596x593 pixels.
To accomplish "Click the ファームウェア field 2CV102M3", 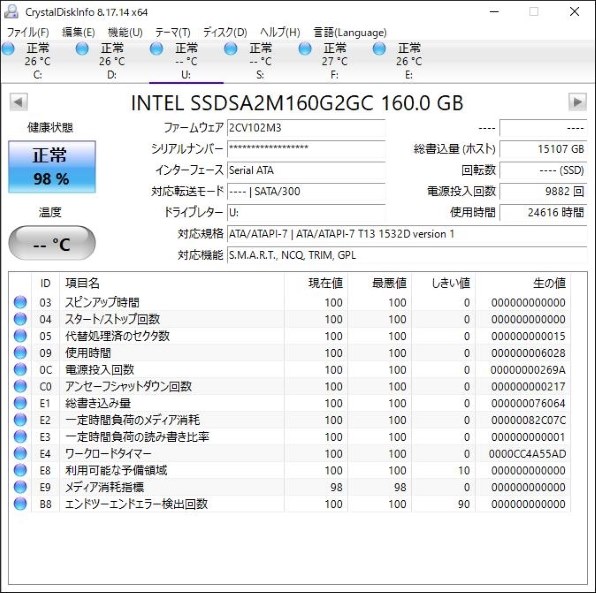I will 306,128.
